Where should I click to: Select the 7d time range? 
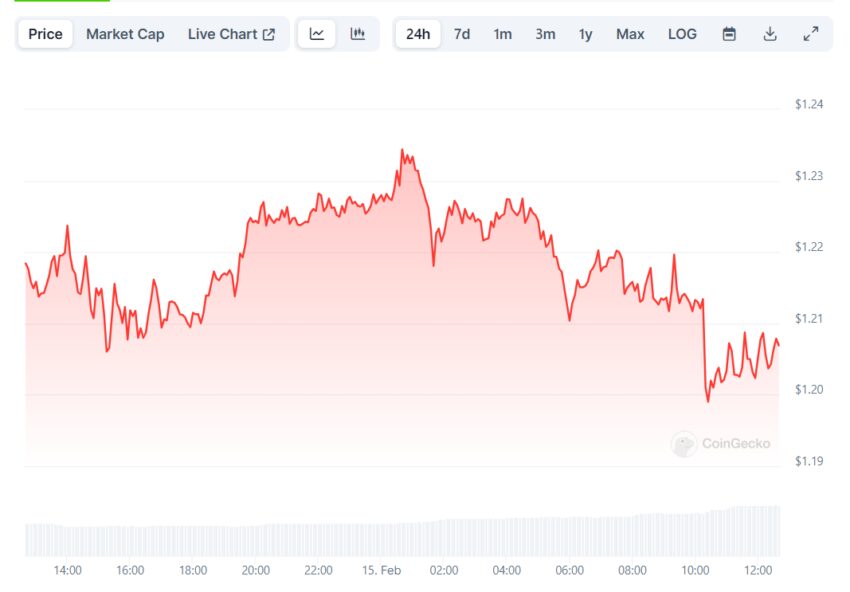pyautogui.click(x=462, y=34)
